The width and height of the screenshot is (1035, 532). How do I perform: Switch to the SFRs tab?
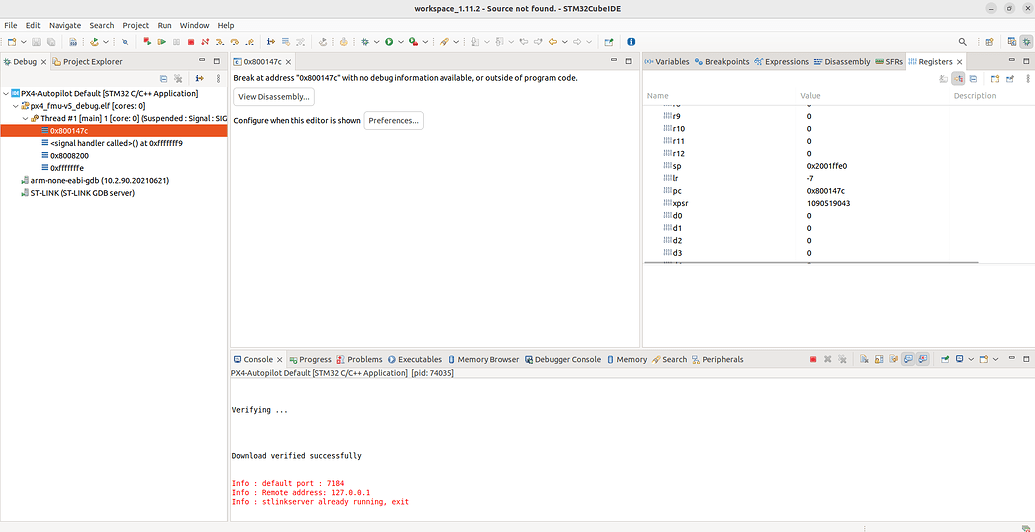889,61
